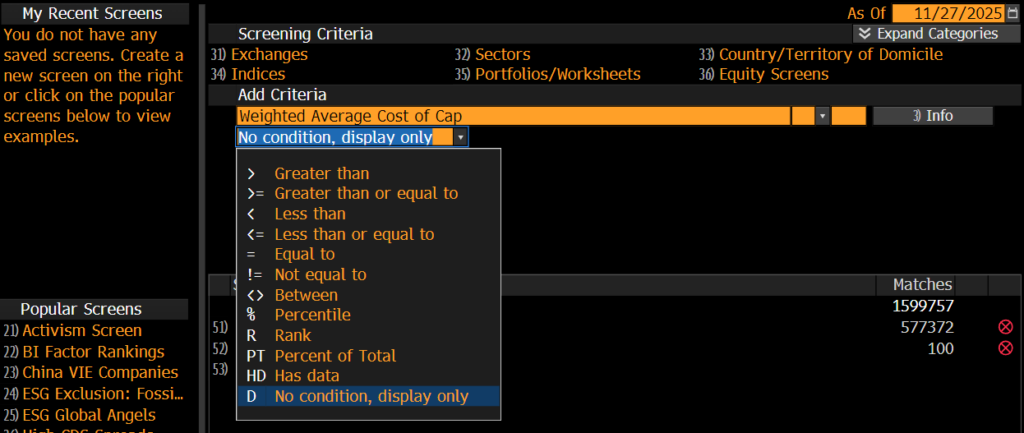
Task: Remove the criteria row with 577372 matches
Action: pyautogui.click(x=1006, y=327)
